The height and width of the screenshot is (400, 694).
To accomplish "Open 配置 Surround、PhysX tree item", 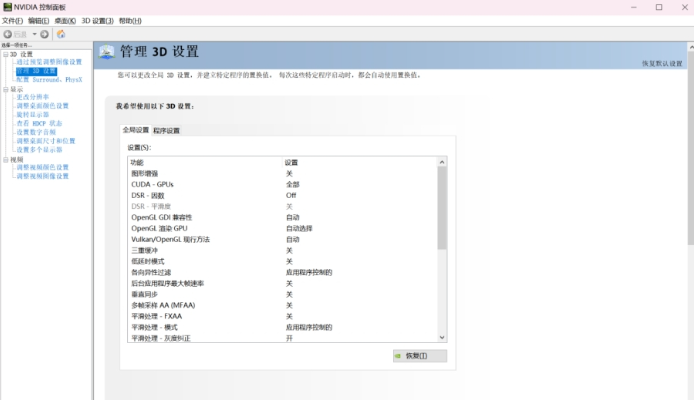I will (x=49, y=80).
